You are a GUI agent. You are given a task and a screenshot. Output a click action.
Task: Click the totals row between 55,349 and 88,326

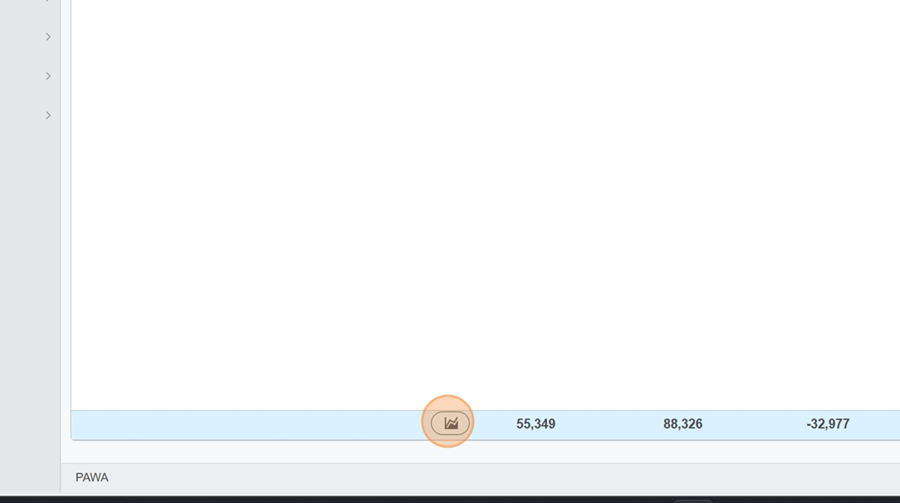click(x=609, y=425)
